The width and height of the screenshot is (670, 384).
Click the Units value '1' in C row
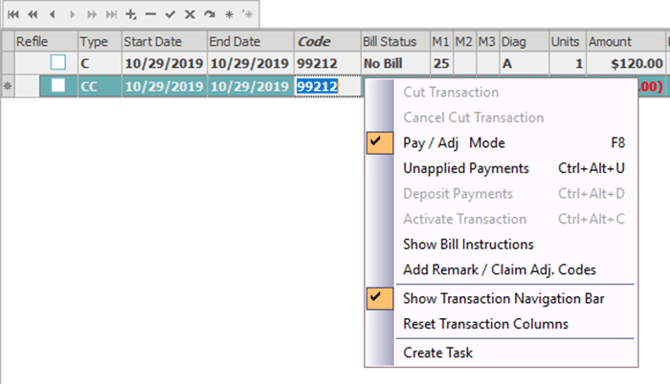coord(568,63)
